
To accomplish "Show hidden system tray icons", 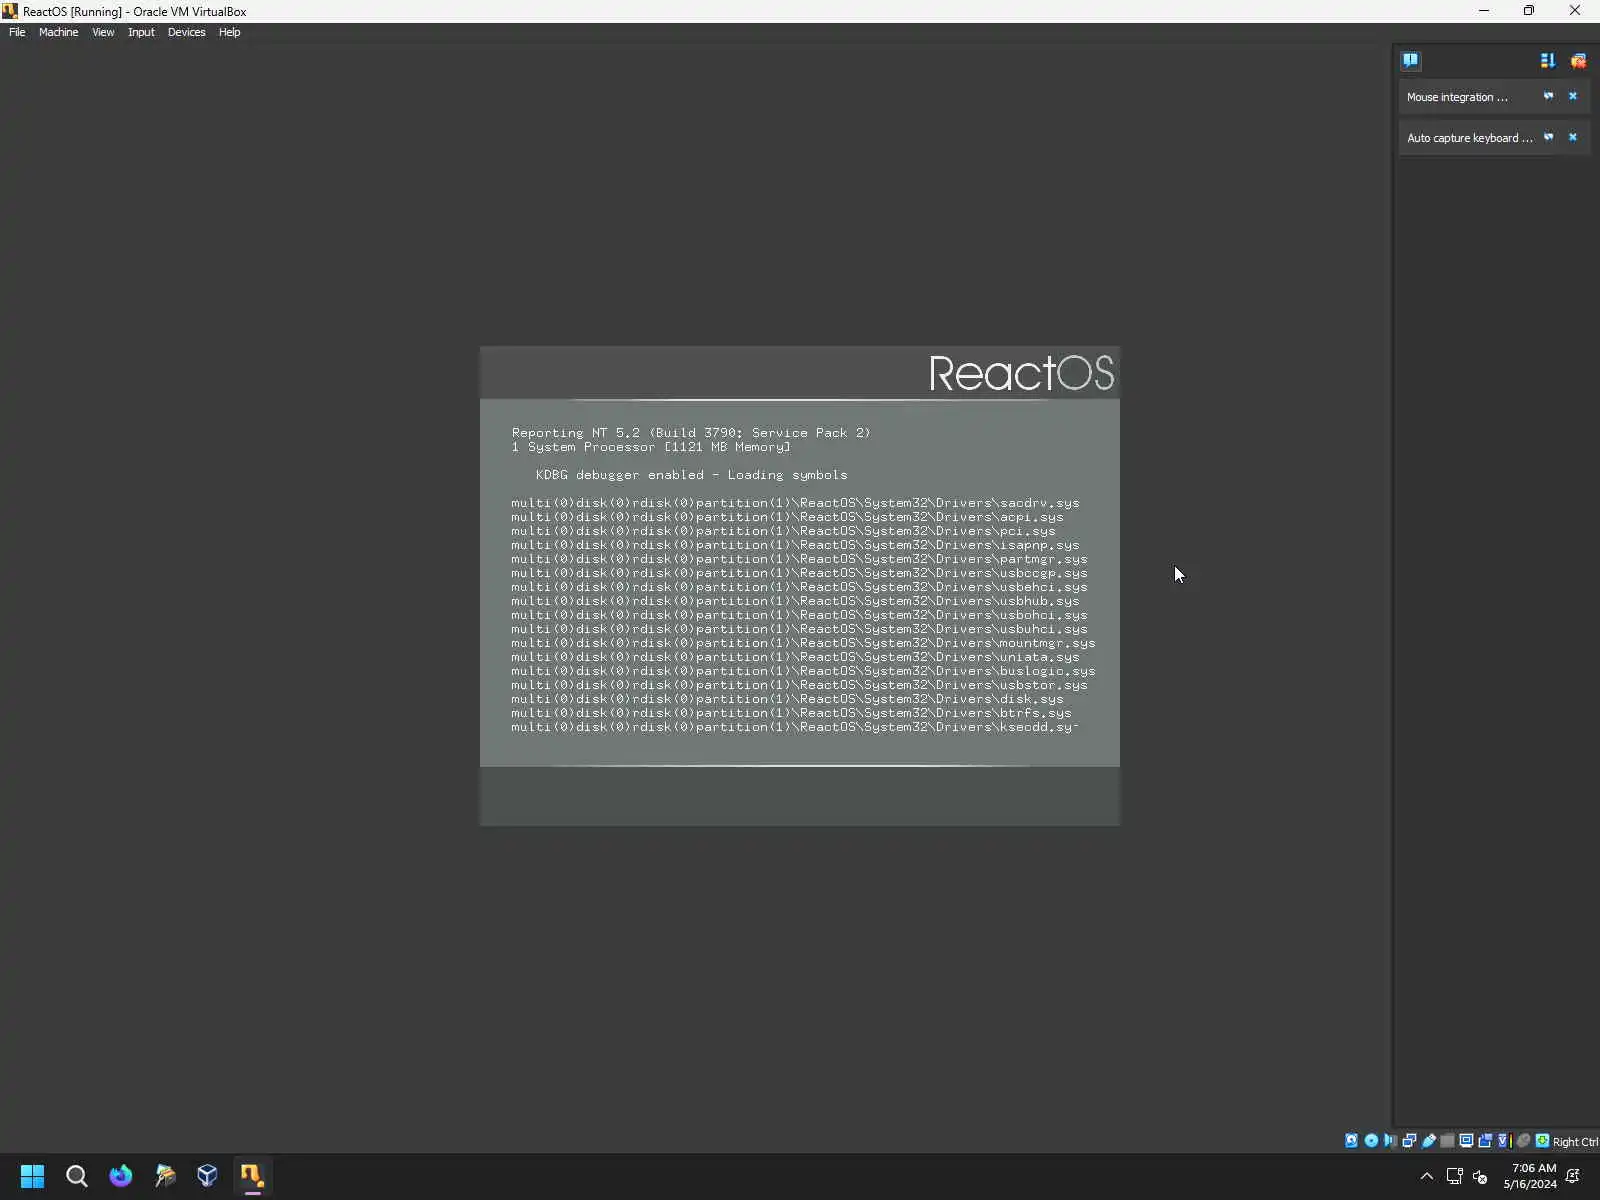I will tap(1427, 1176).
